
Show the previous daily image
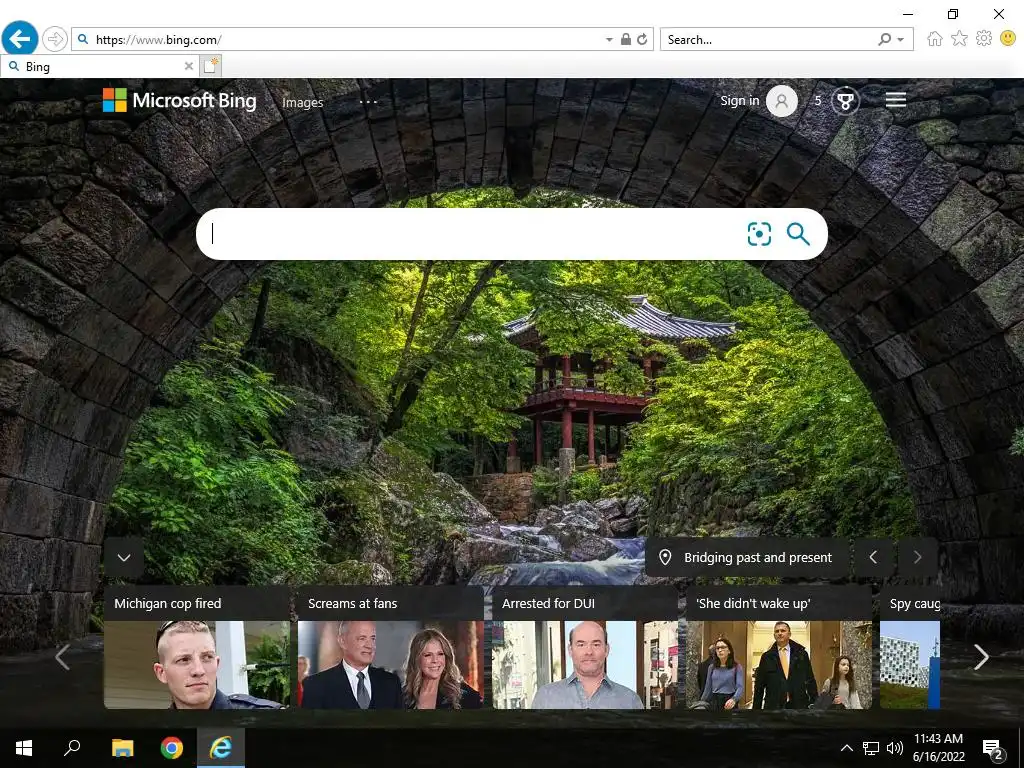873,557
